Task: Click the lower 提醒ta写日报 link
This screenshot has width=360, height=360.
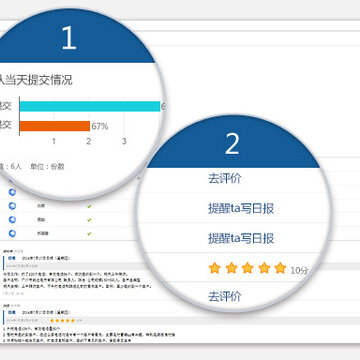Action: coord(241,238)
